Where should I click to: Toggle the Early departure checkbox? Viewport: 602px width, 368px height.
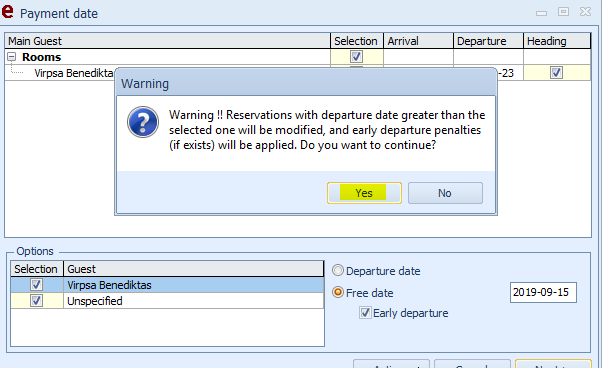coord(365,313)
